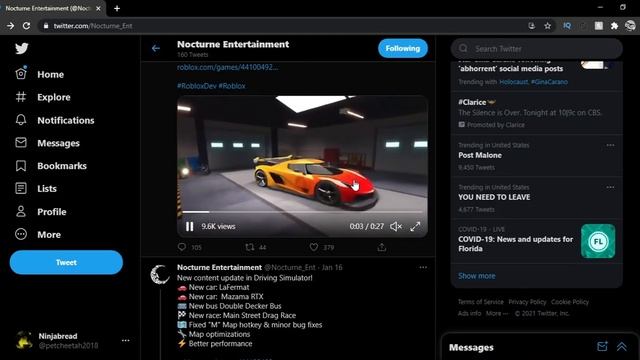
Task: Open options for YOU NEED TO LEAVE trend
Action: 610,187
